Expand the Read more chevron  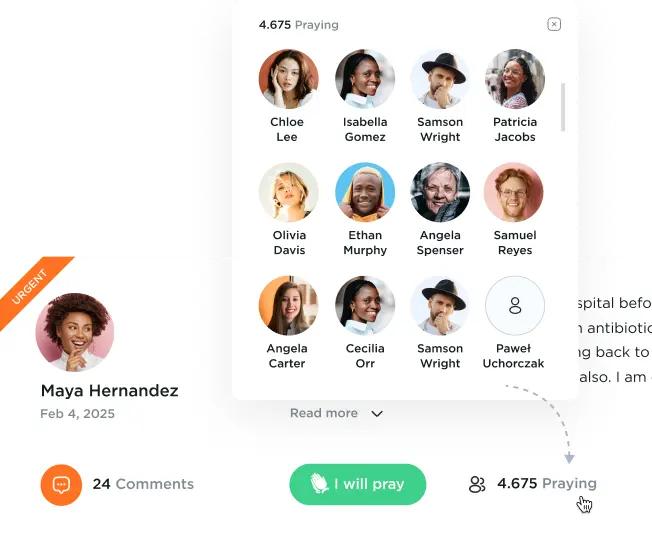(x=377, y=414)
